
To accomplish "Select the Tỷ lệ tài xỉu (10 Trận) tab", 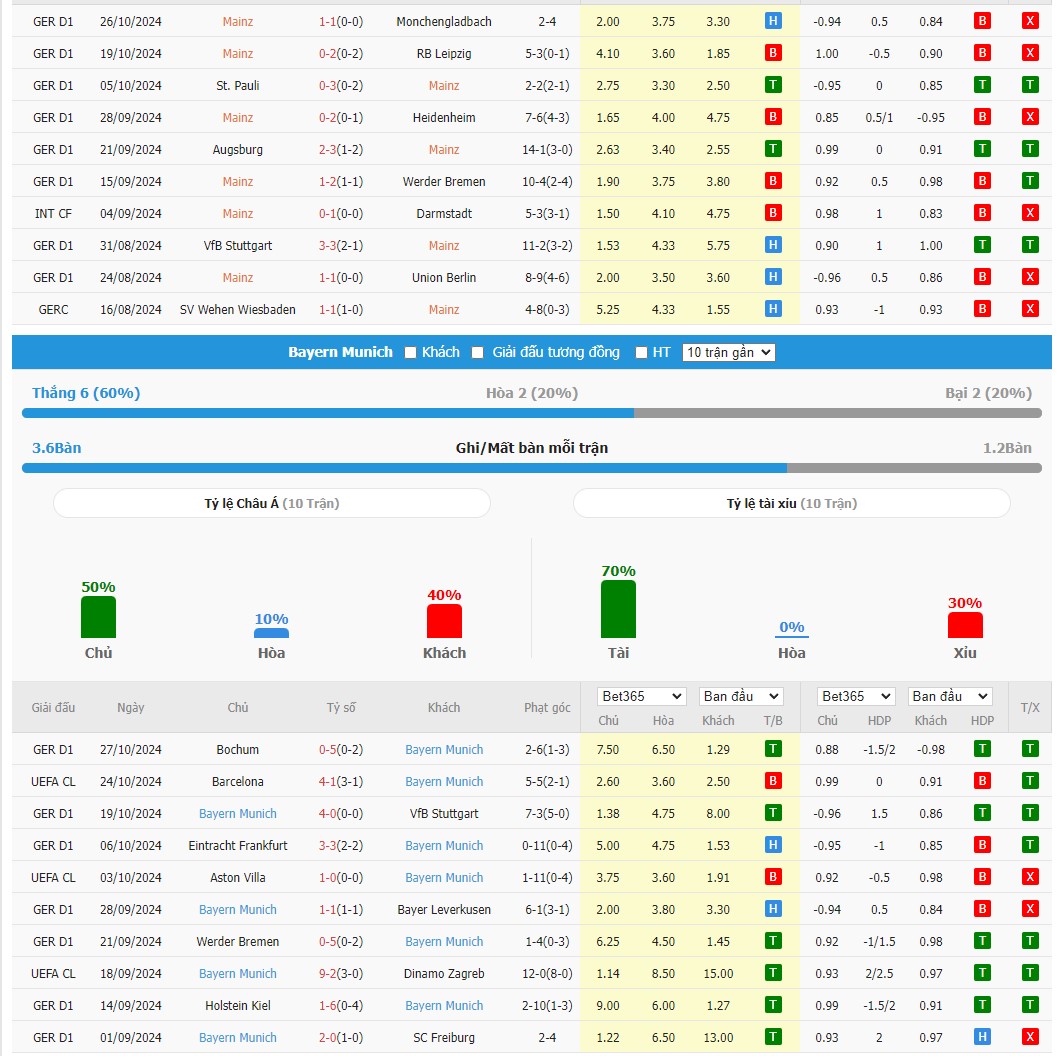I will coord(792,503).
